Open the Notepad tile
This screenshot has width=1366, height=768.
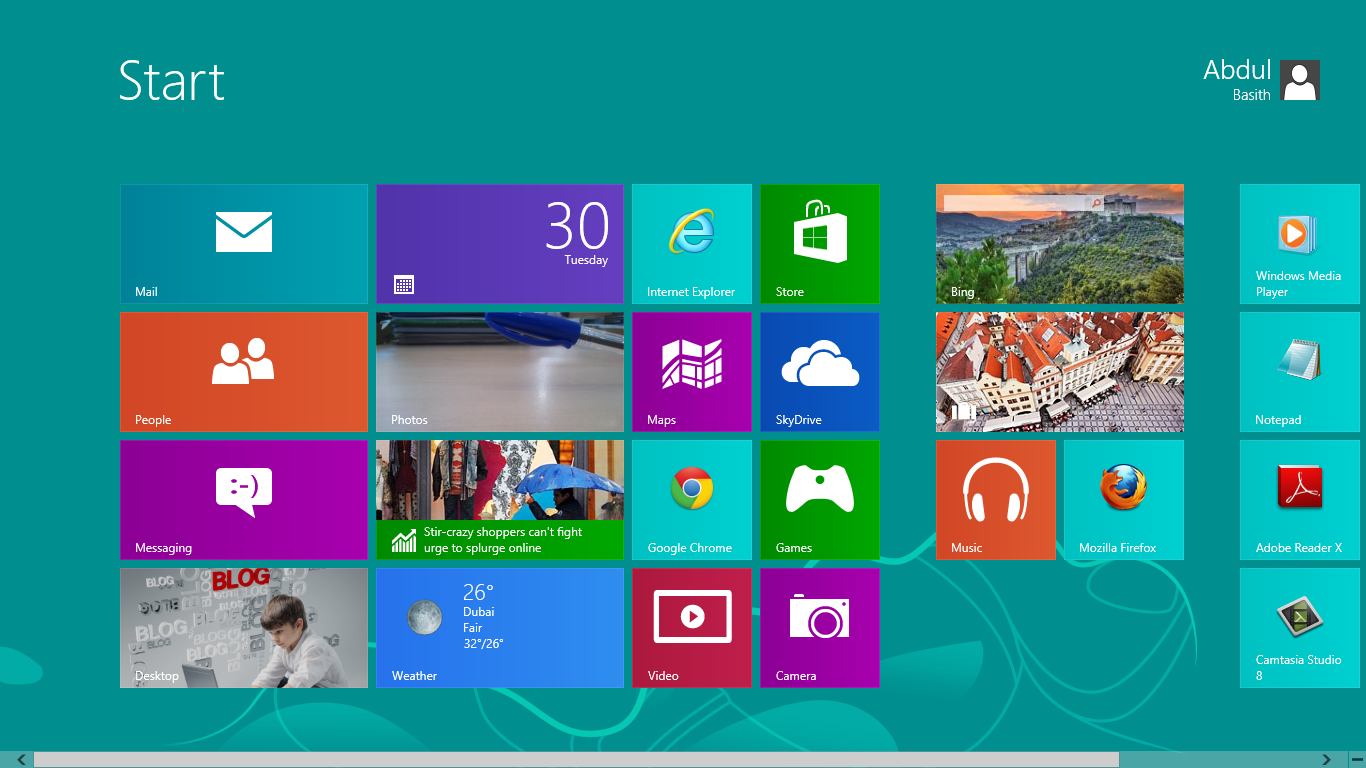[1300, 372]
